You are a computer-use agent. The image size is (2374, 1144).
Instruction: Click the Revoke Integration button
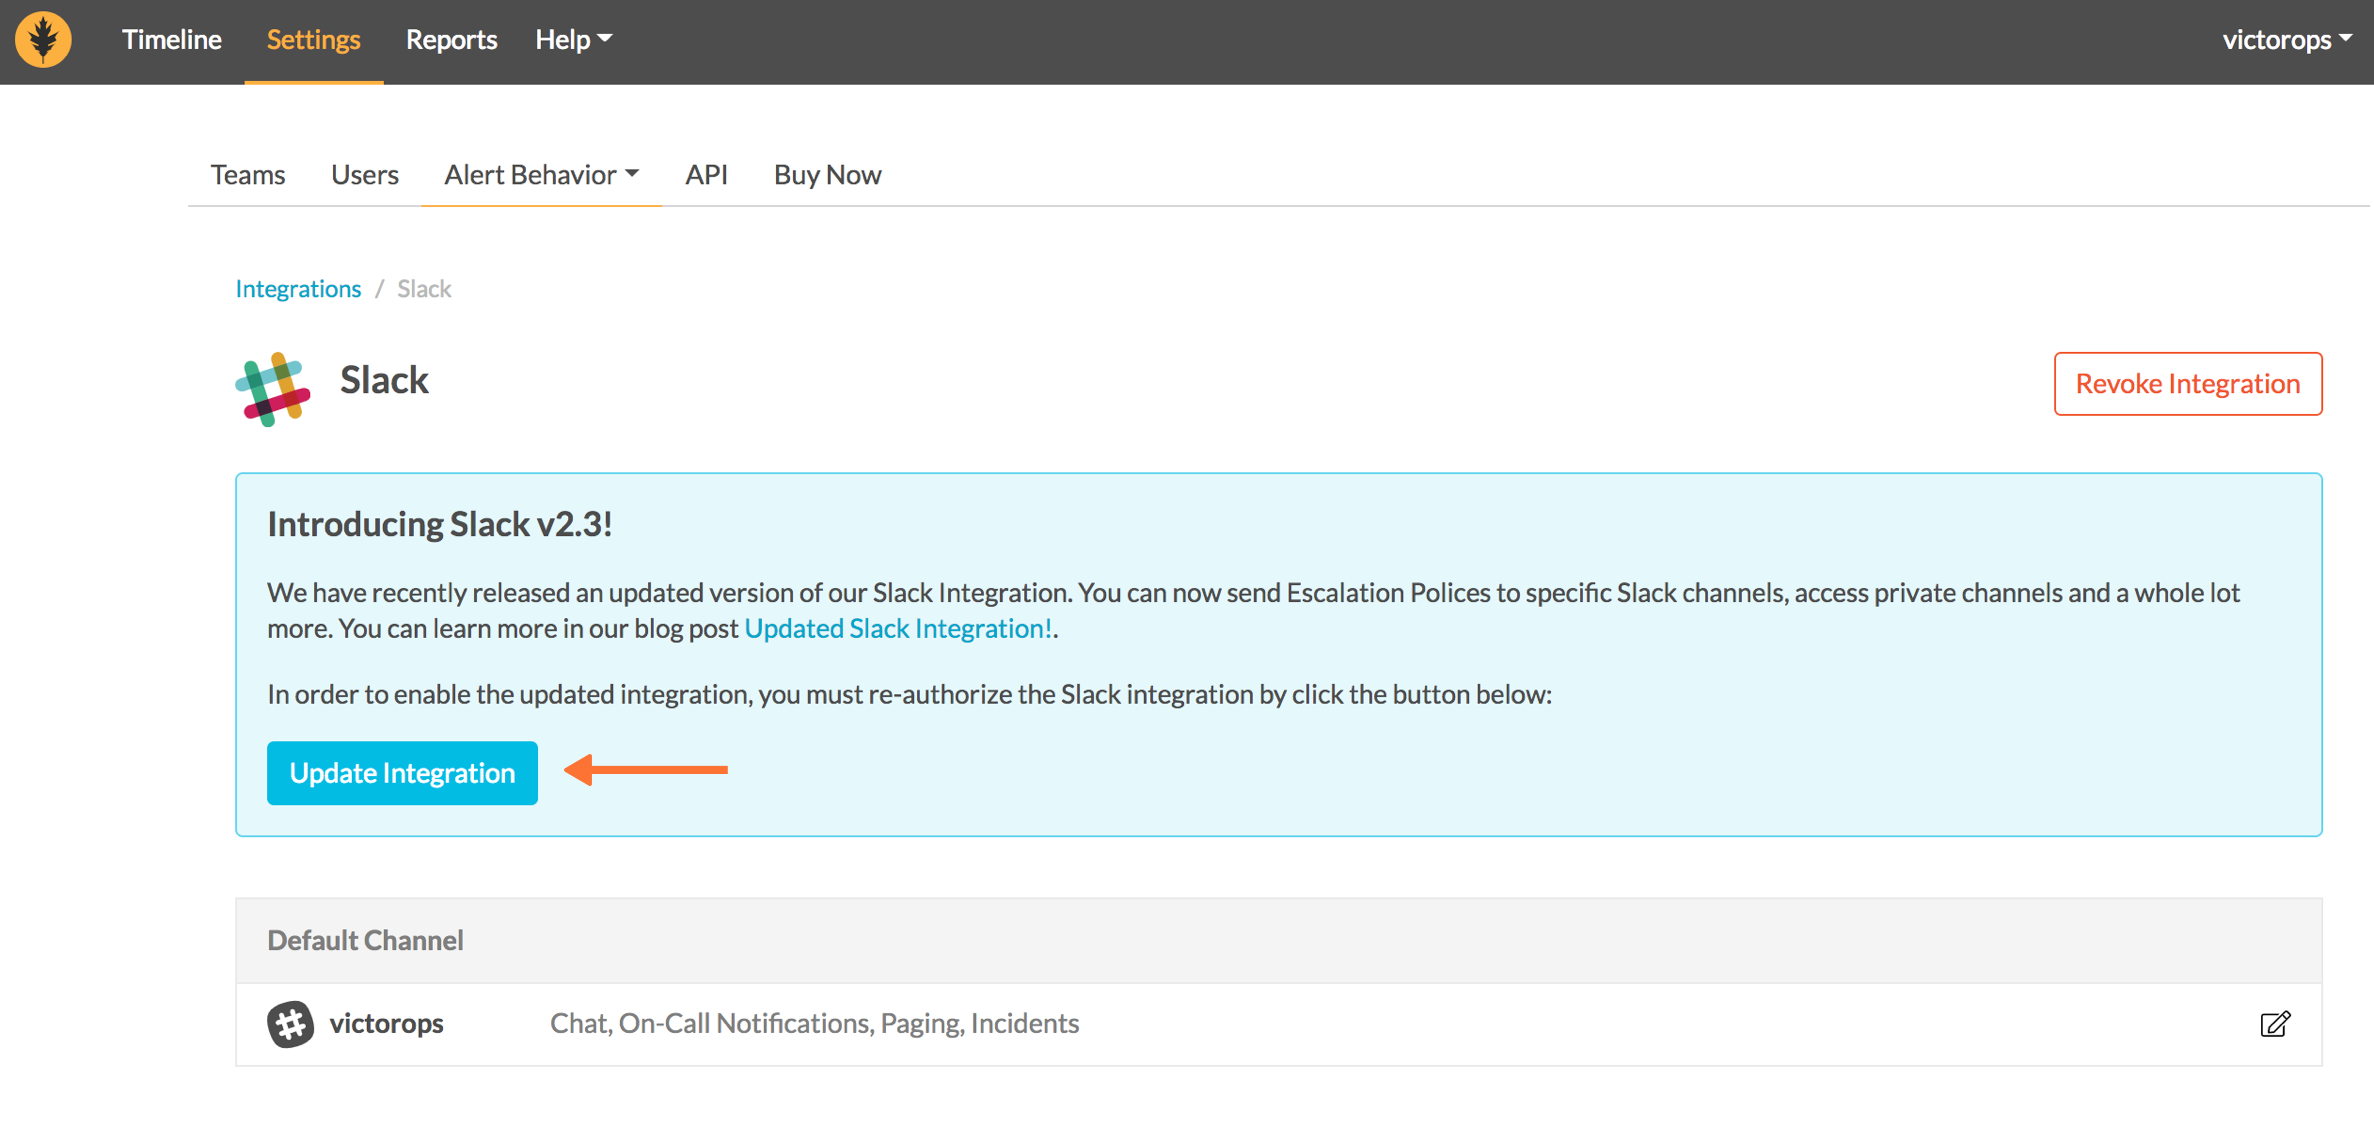[x=2187, y=384]
